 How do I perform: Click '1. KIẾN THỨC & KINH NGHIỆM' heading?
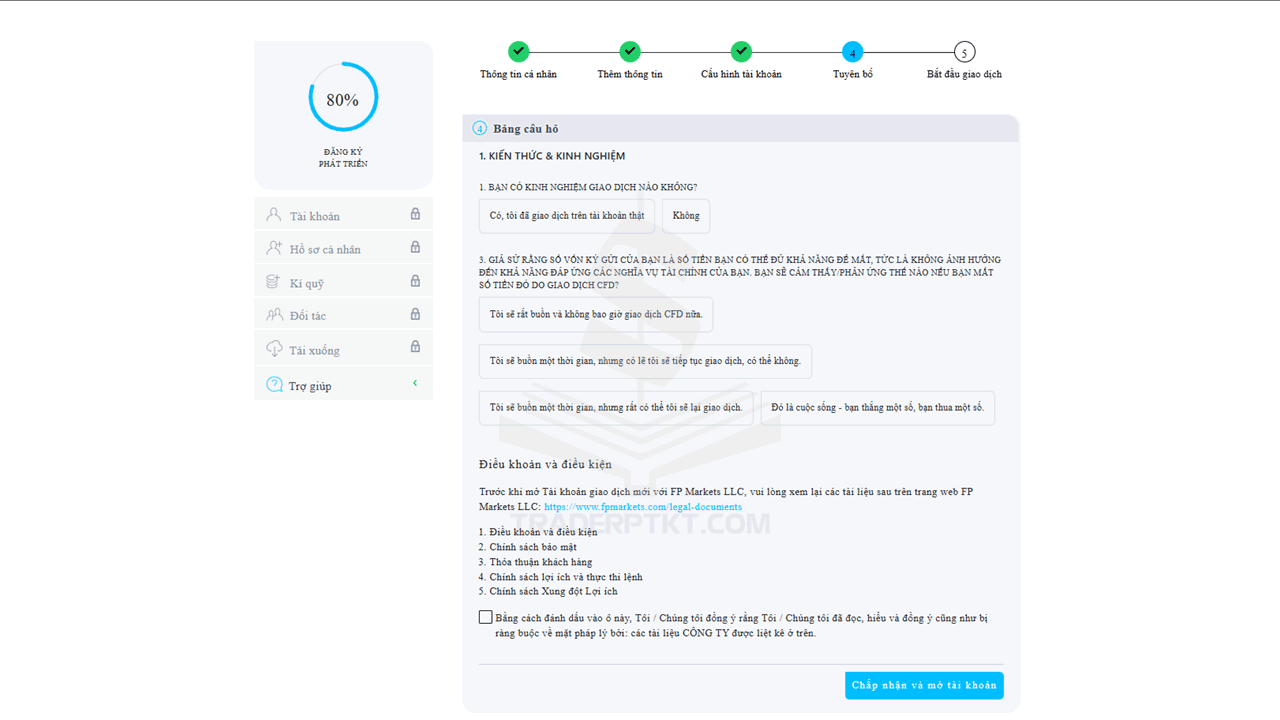pyautogui.click(x=552, y=156)
